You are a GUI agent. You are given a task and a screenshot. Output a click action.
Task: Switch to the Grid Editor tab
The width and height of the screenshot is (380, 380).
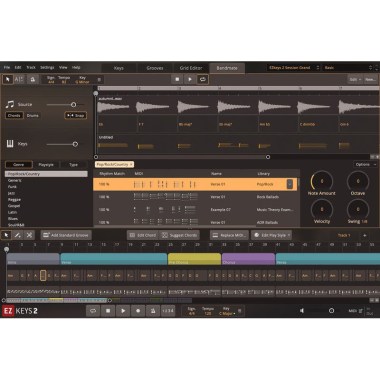[x=191, y=68]
